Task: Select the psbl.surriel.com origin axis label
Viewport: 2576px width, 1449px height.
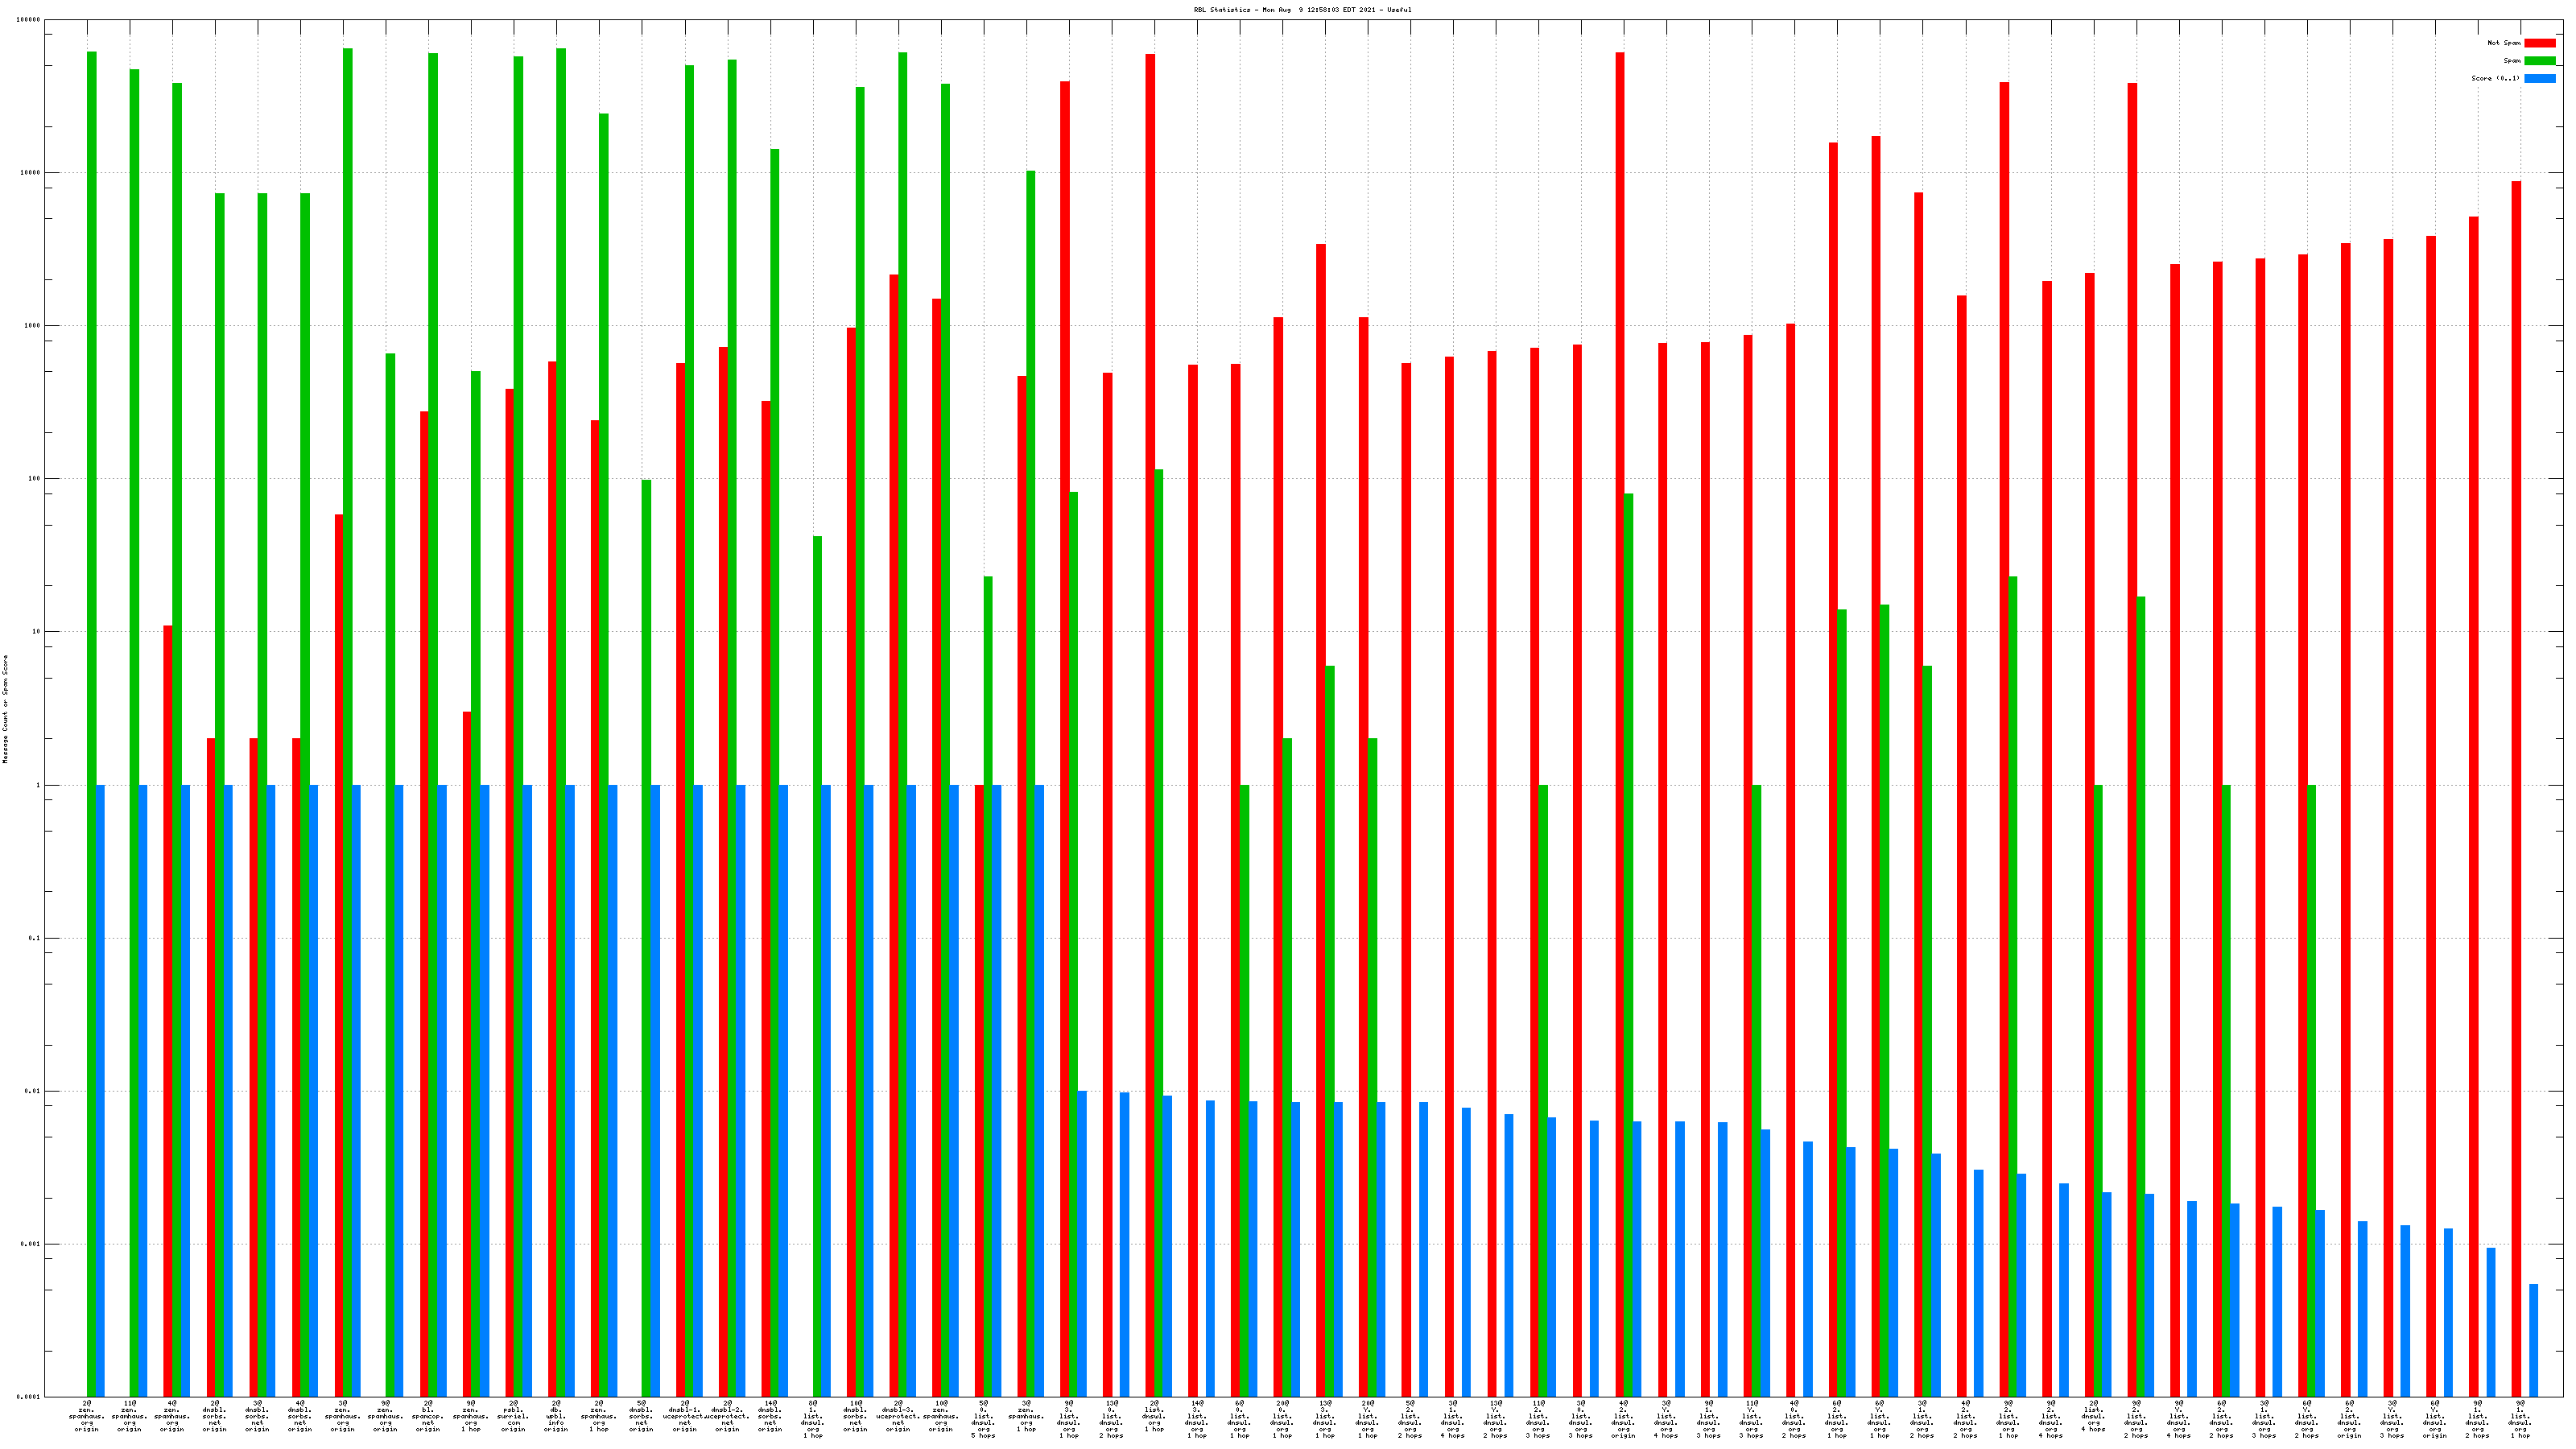Action: click(x=513, y=1416)
